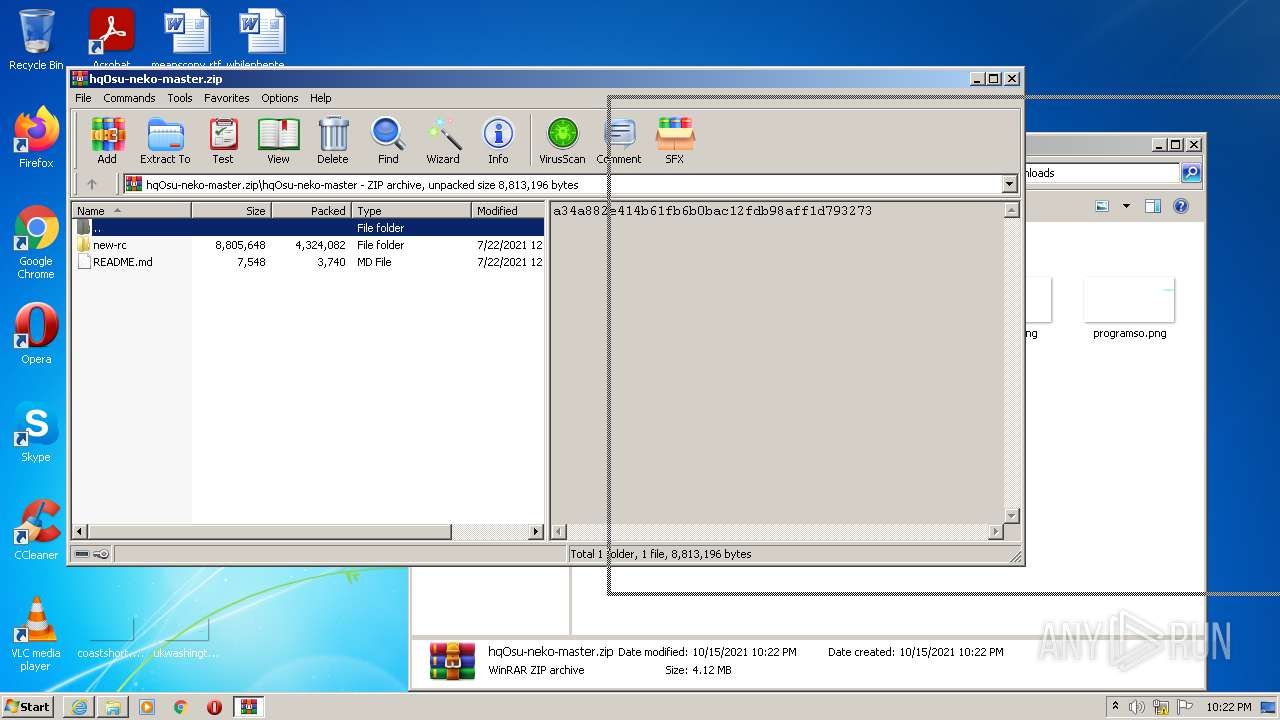Open the Comment tool
This screenshot has width=1280, height=720.
619,140
